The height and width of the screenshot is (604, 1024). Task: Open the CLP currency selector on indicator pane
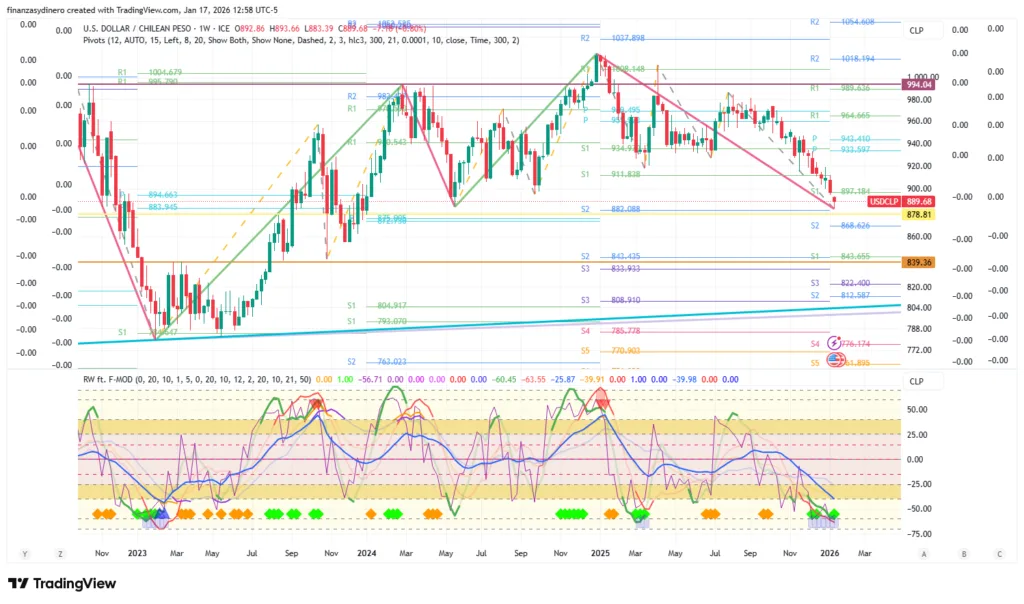pyautogui.click(x=917, y=382)
